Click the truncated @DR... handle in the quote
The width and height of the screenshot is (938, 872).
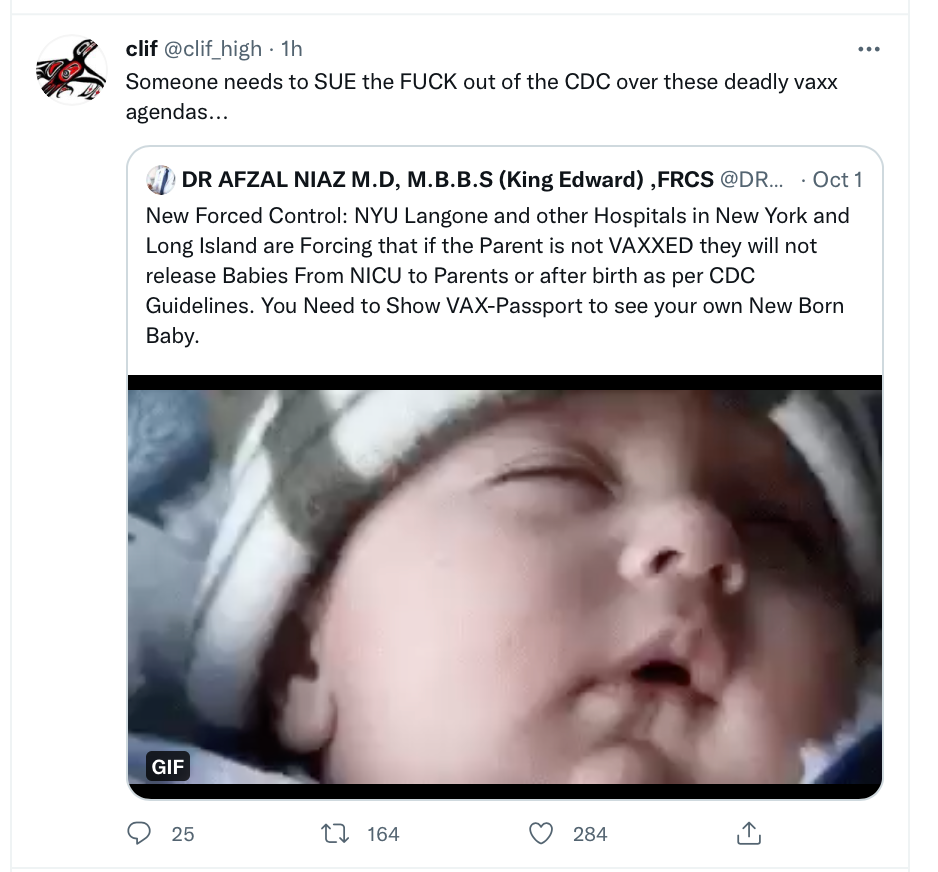coord(753,180)
